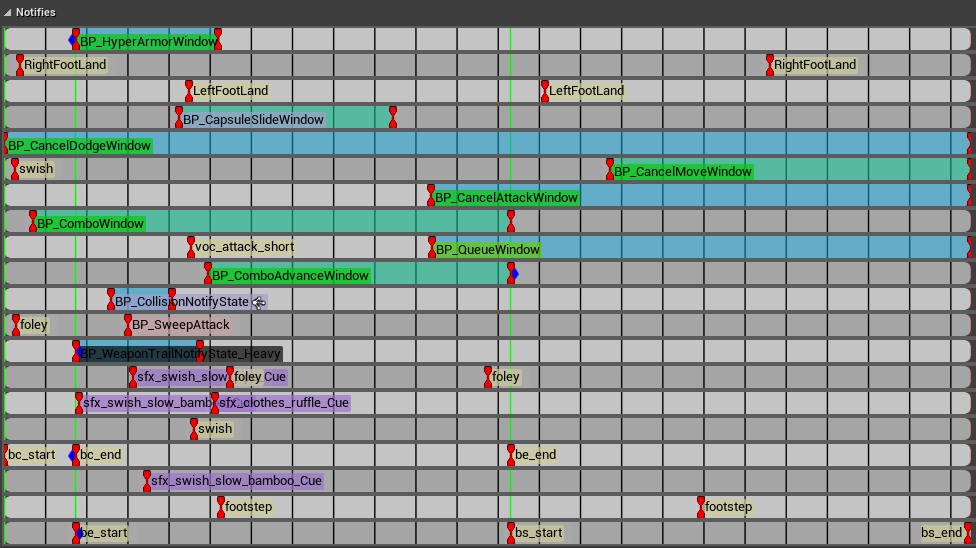This screenshot has height=548, width=976.
Task: Click the BP_CancelMoveWindow notify label
Action: tap(682, 172)
